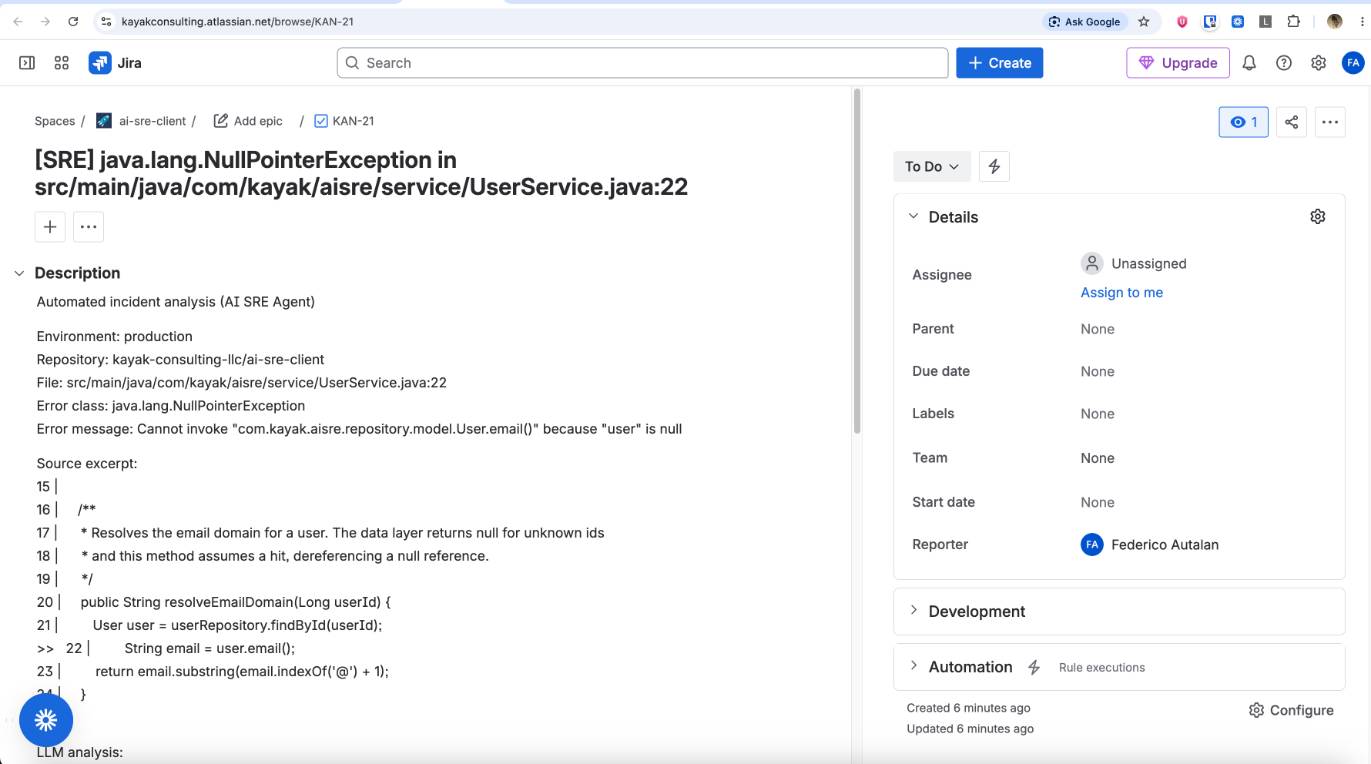This screenshot has height=764, width=1371.
Task: Click the browser address bar URL
Action: (237, 21)
